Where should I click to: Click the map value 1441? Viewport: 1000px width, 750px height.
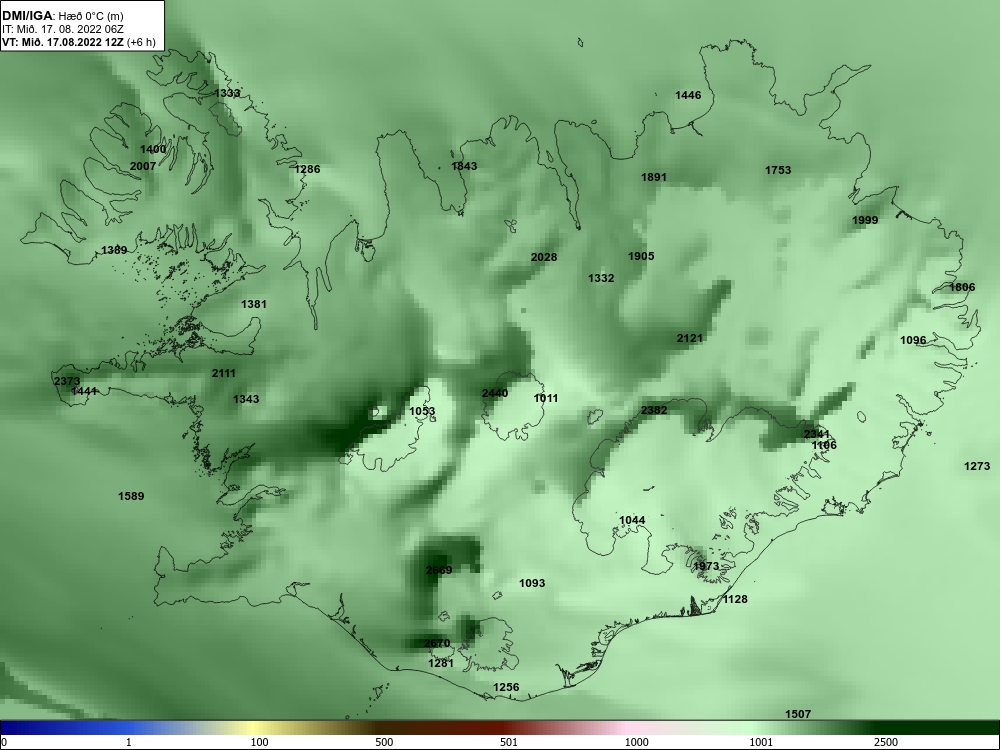pos(84,391)
